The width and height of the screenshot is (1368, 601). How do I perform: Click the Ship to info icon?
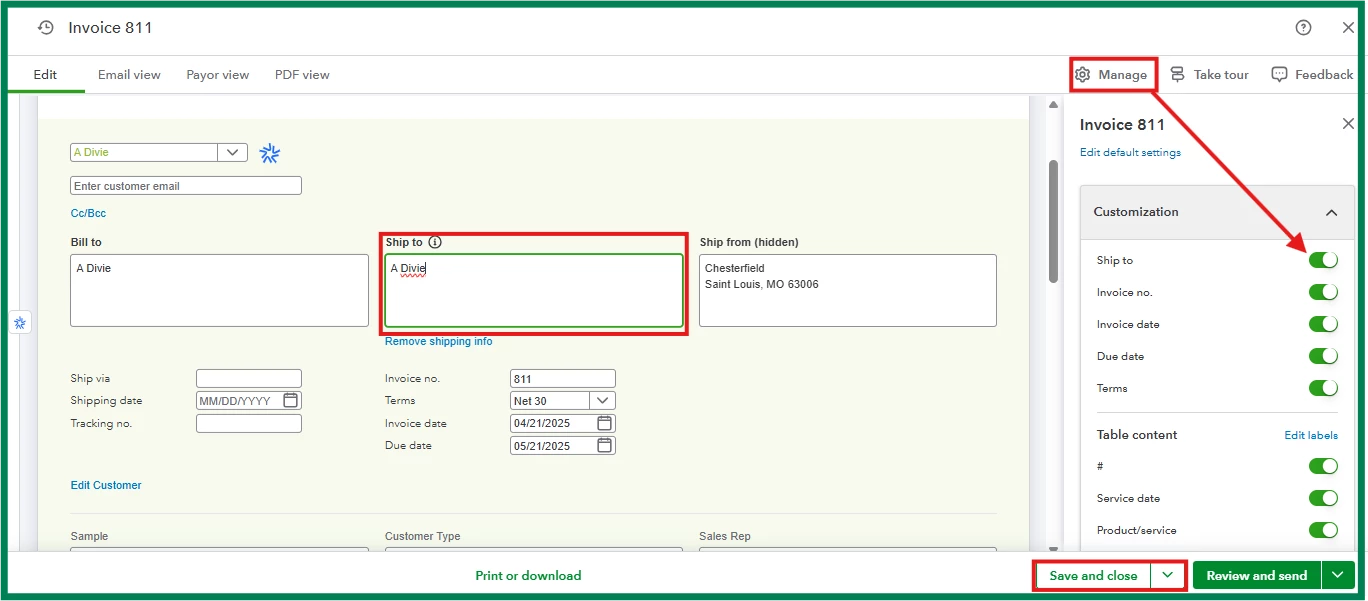(x=435, y=242)
